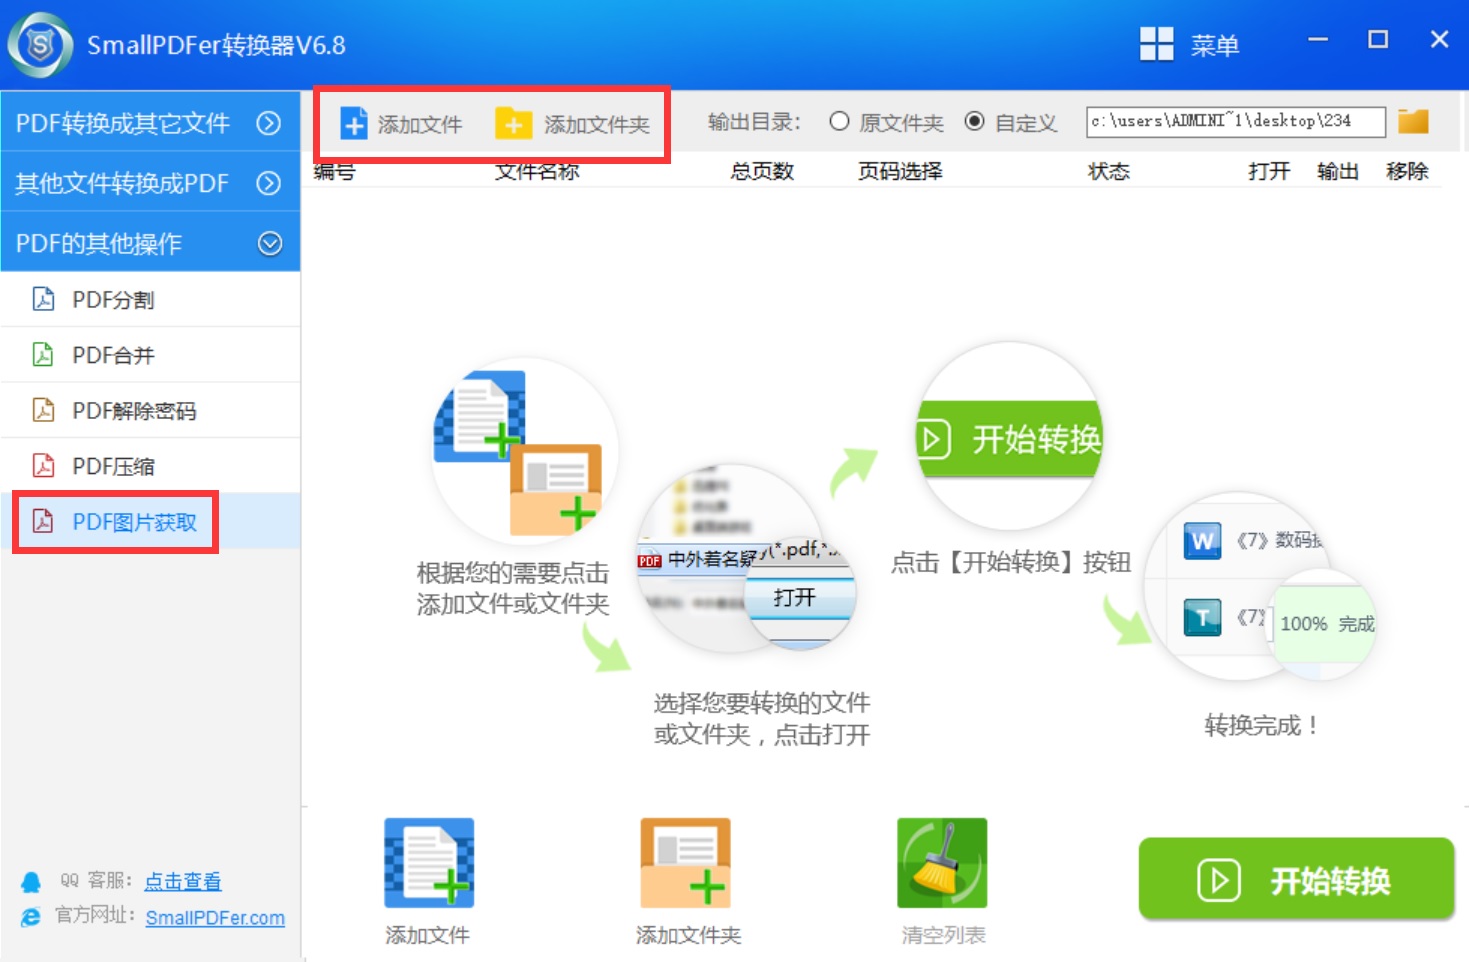Minimize the SmallPDFer window
Viewport: 1469px width, 962px height.
[1318, 40]
